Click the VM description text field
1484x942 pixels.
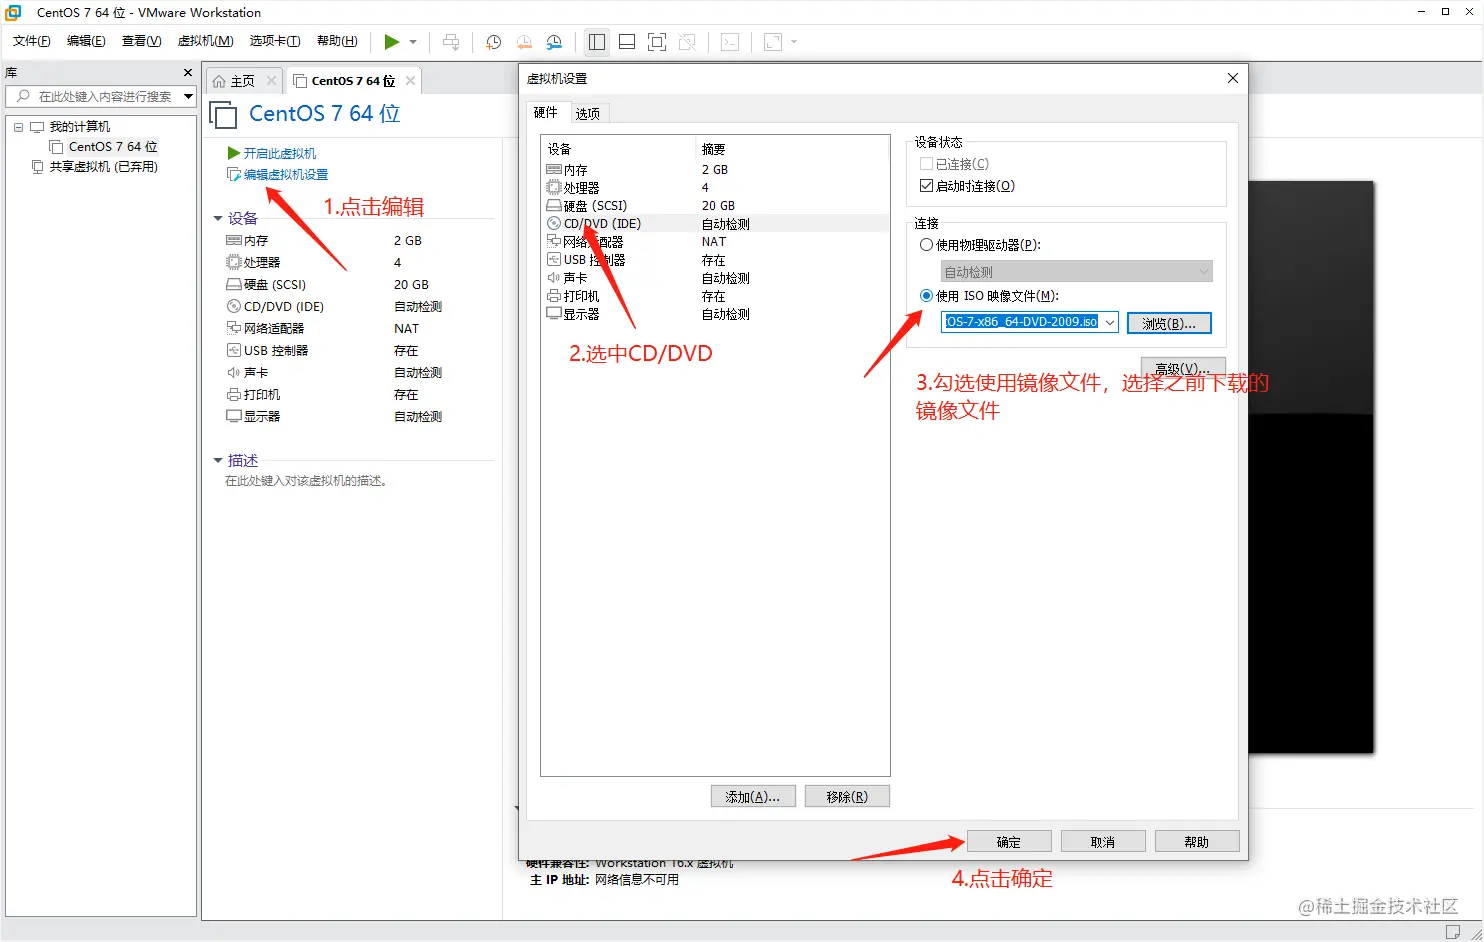pos(306,481)
